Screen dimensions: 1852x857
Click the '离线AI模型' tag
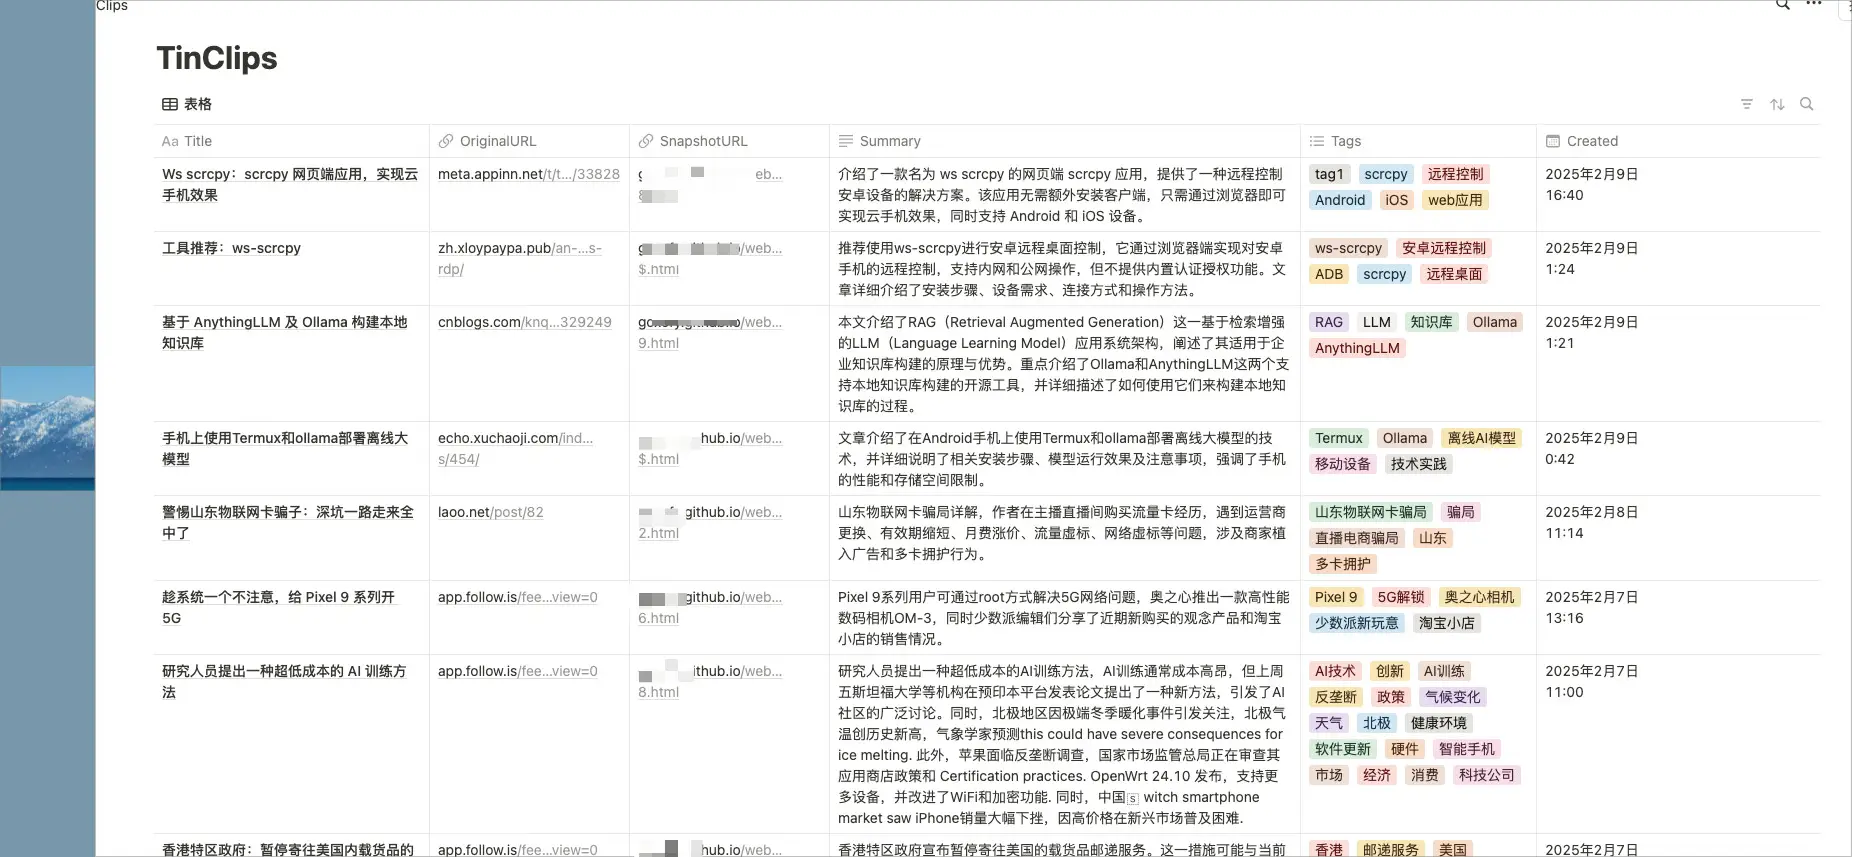click(x=1481, y=438)
